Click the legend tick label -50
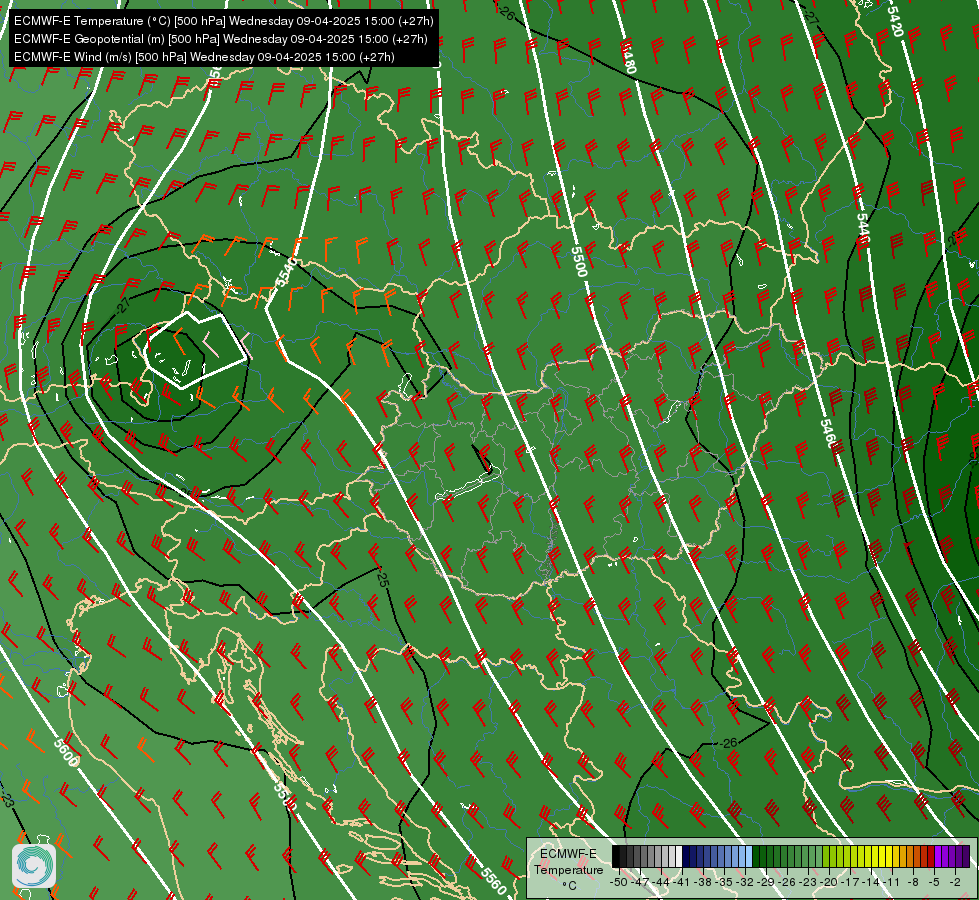The image size is (979, 900). click(618, 883)
